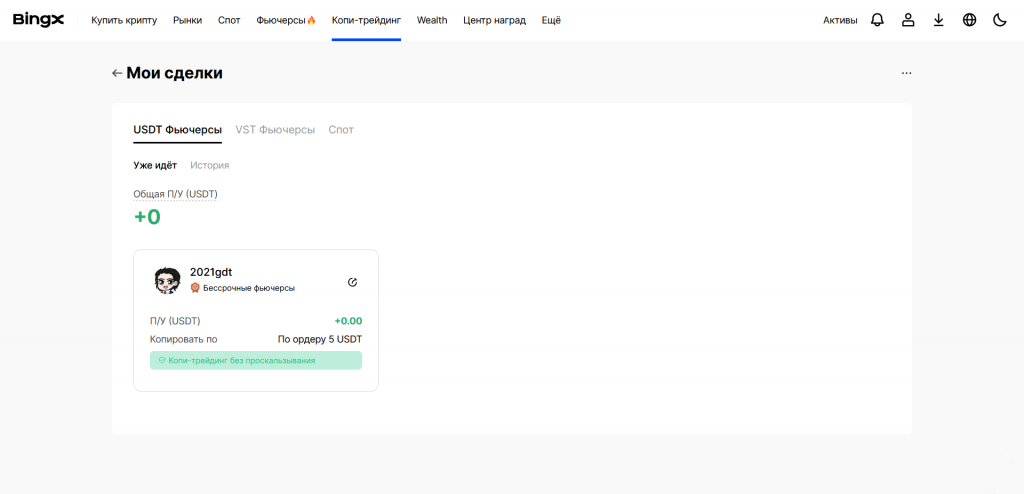Toggle dark mode moon icon
The width and height of the screenshot is (1024, 494).
(x=1000, y=20)
